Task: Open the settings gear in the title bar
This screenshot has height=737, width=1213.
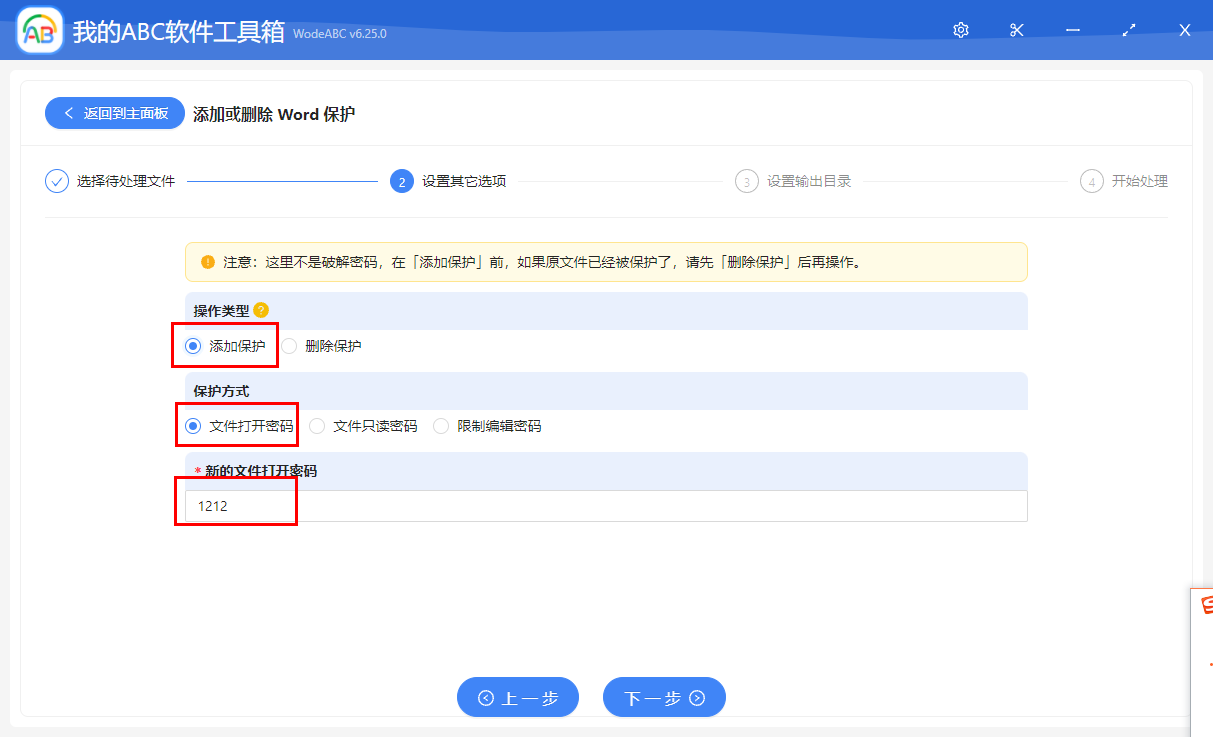Action: pos(960,30)
